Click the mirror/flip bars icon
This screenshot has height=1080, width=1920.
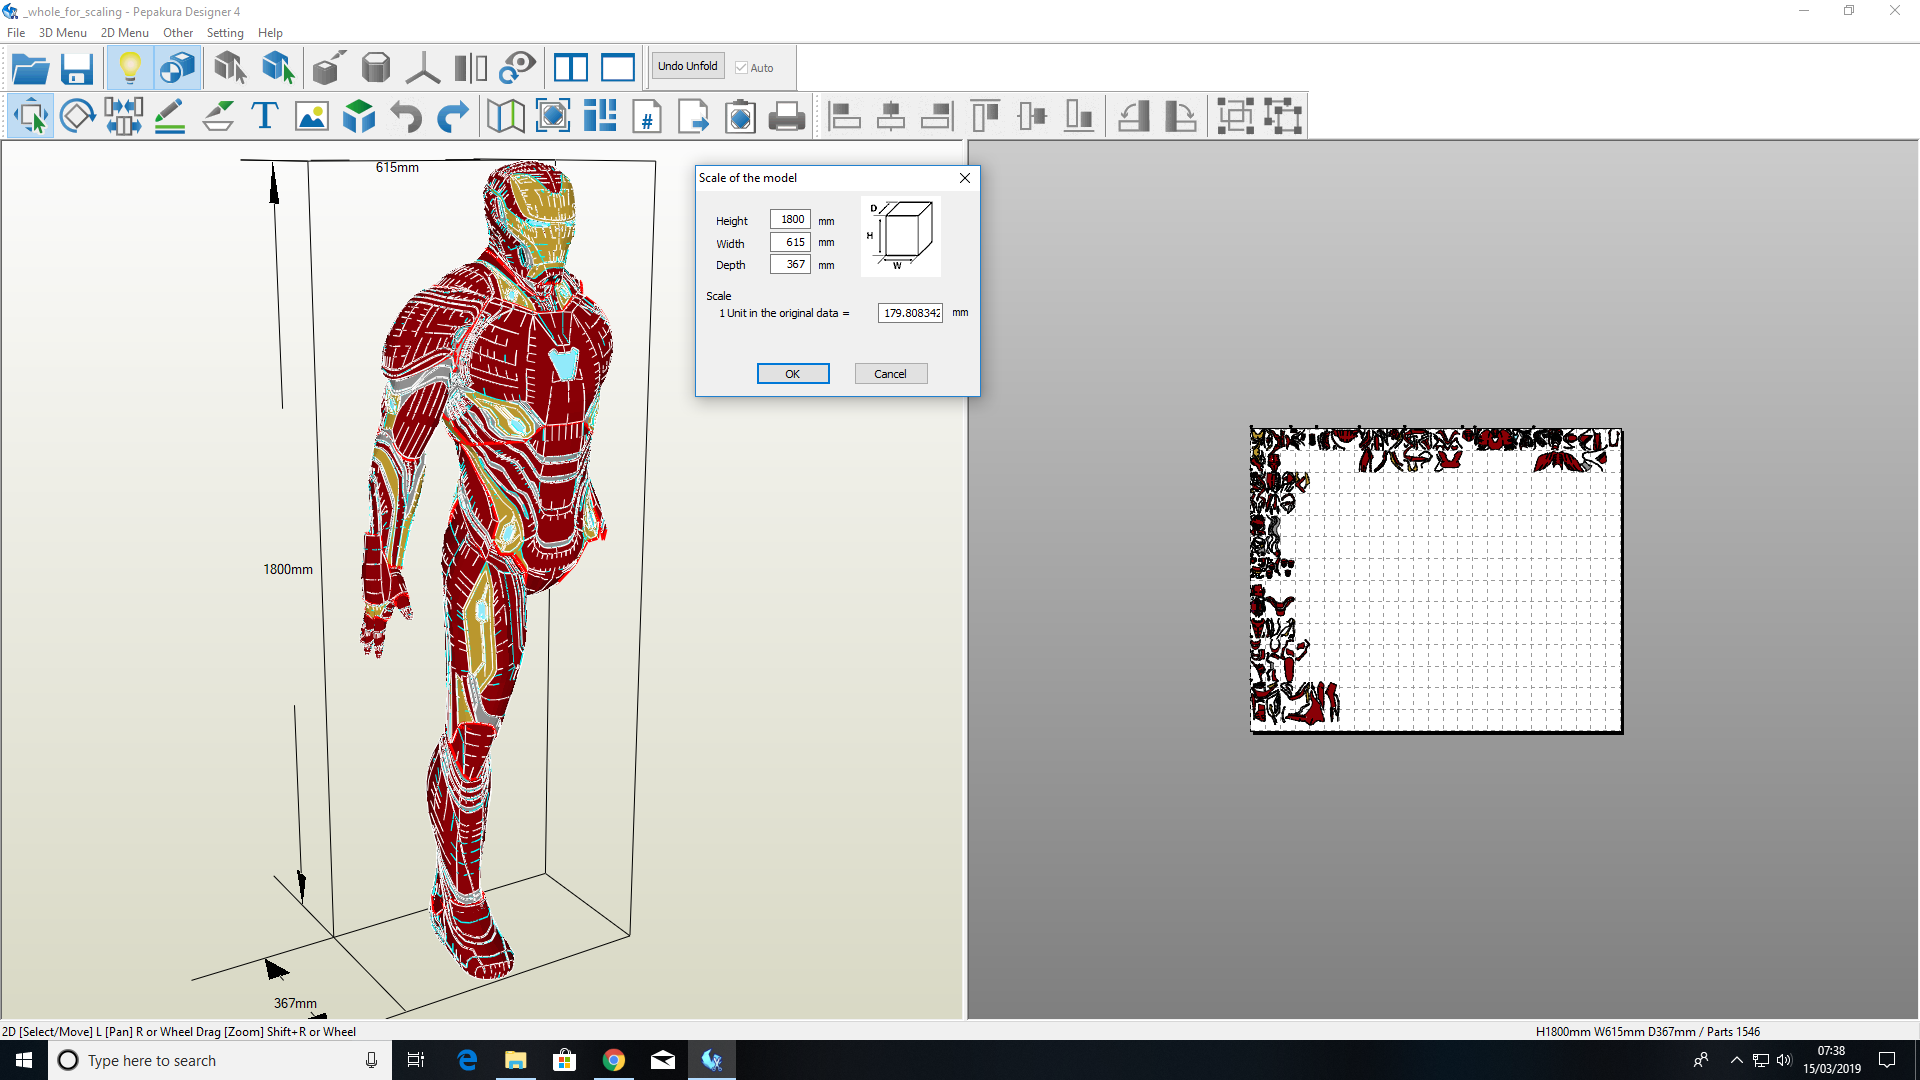470,68
